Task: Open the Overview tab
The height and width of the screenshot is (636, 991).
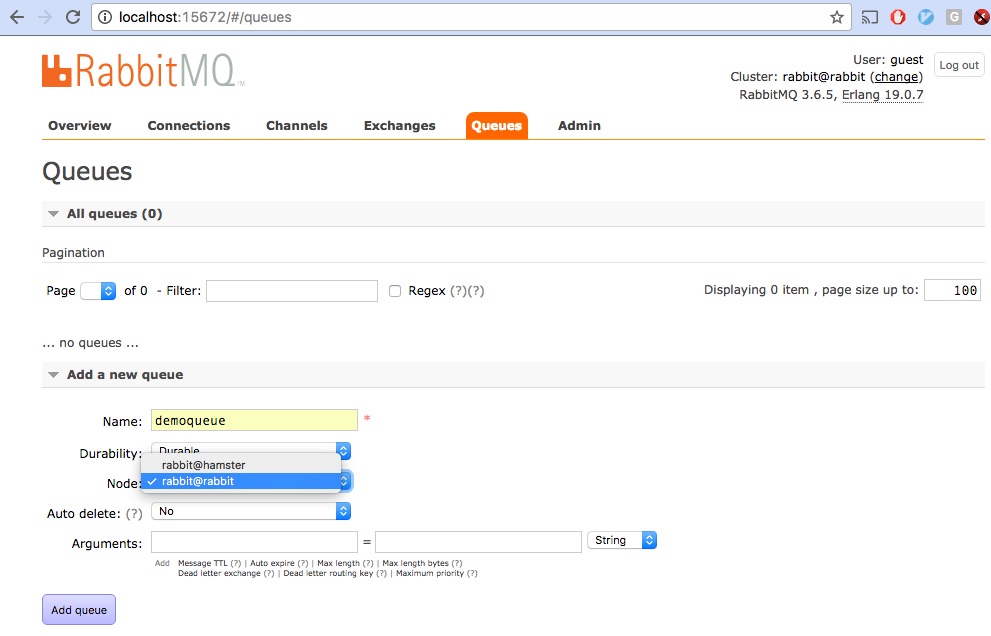Action: tap(80, 126)
